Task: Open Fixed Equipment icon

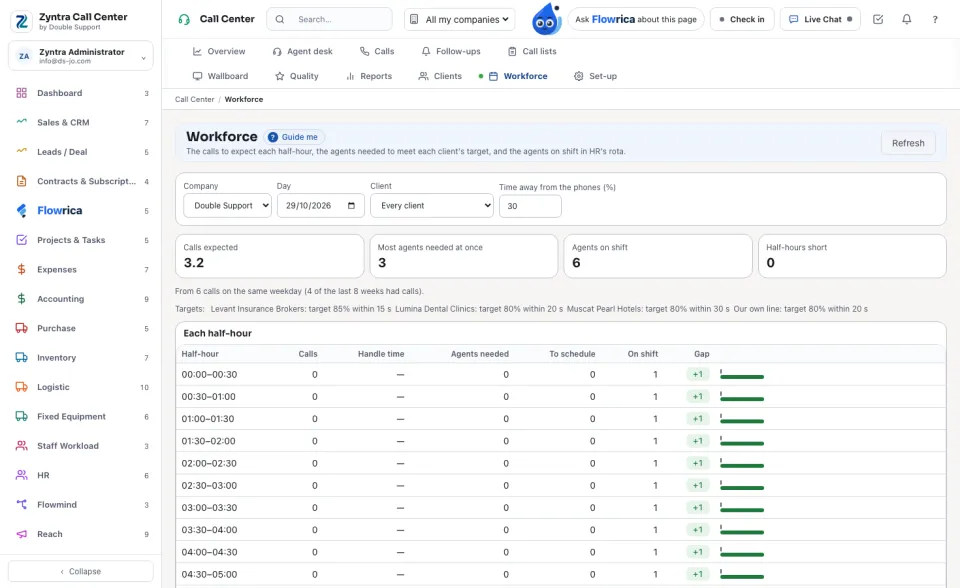Action: tap(21, 416)
